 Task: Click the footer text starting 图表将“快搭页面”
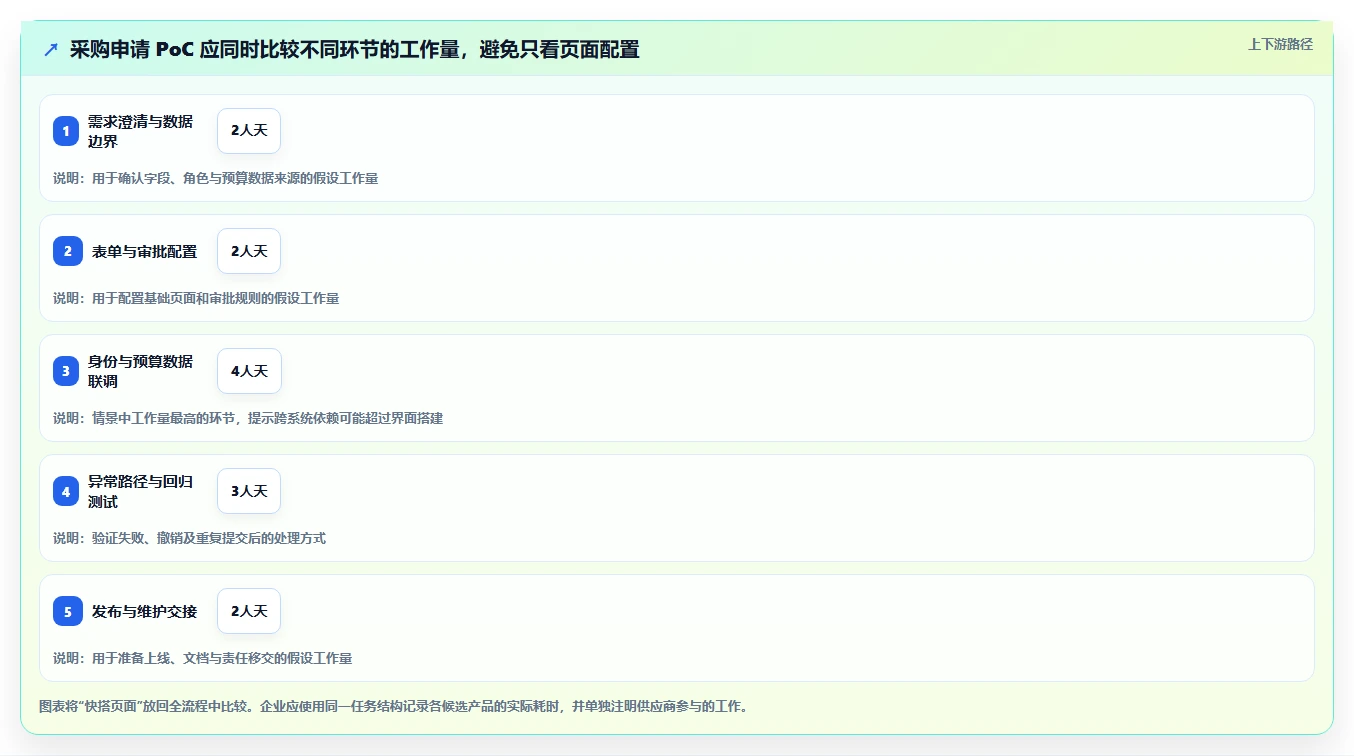(394, 706)
